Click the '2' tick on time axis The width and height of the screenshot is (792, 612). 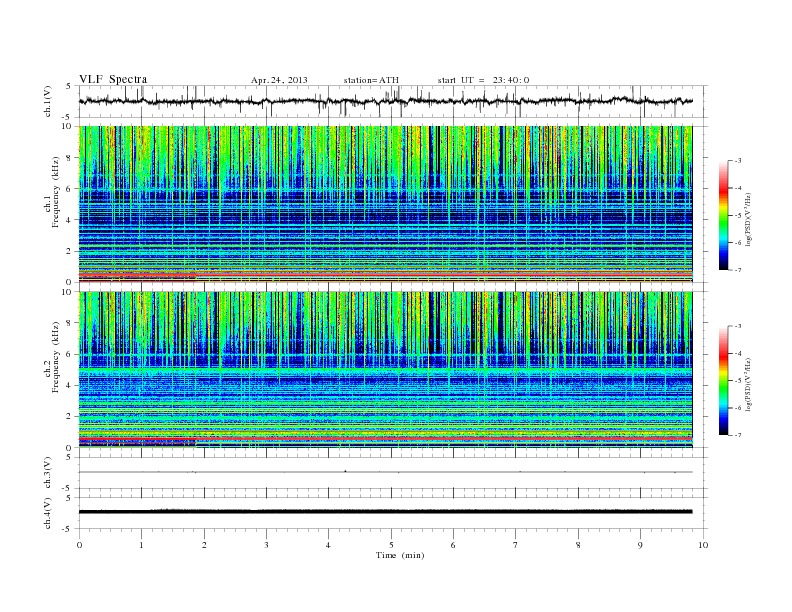[x=204, y=545]
